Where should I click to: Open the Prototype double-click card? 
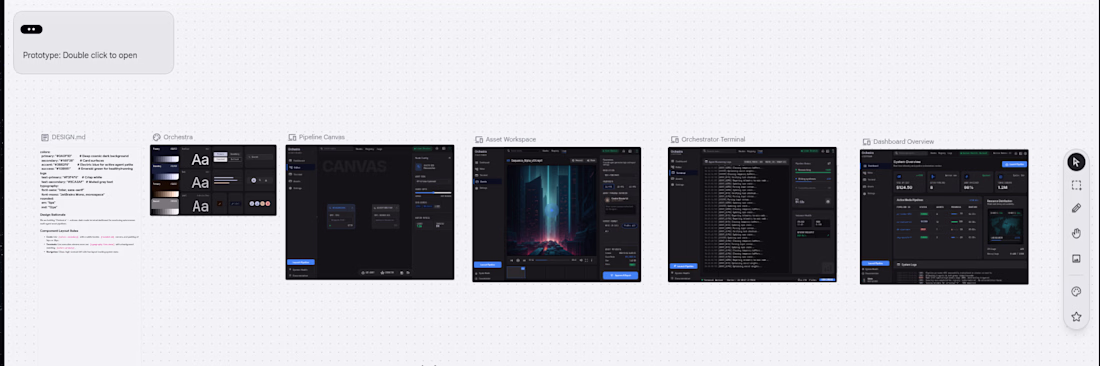point(93,42)
